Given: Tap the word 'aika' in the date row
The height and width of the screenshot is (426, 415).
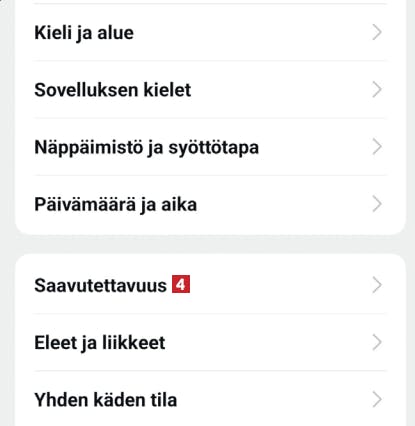Looking at the screenshot, I should coord(179,204).
